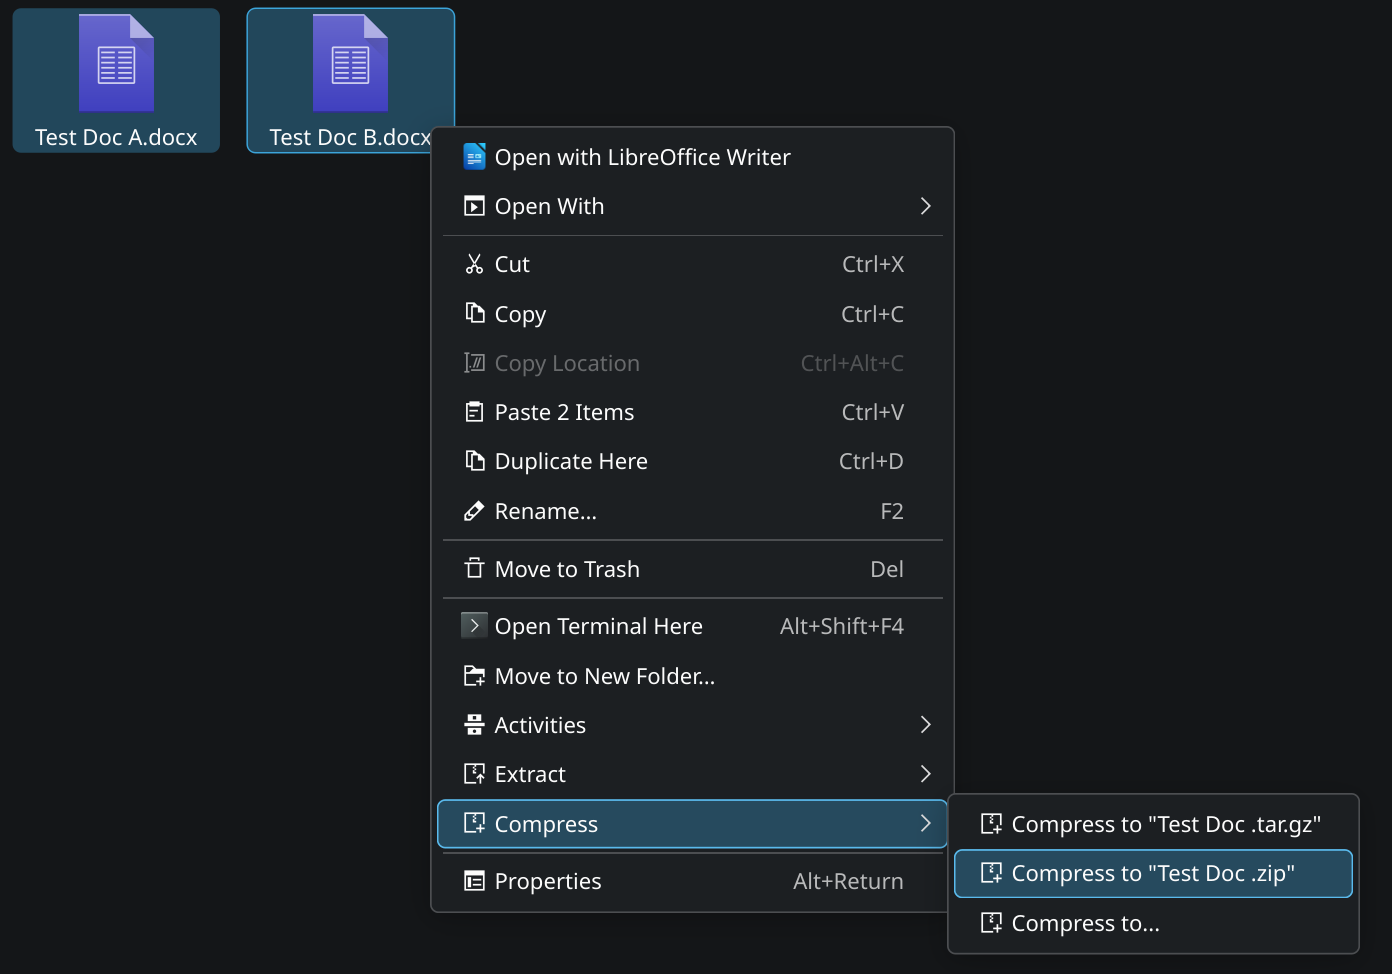Click the archive icon next to Compress

pos(474,823)
